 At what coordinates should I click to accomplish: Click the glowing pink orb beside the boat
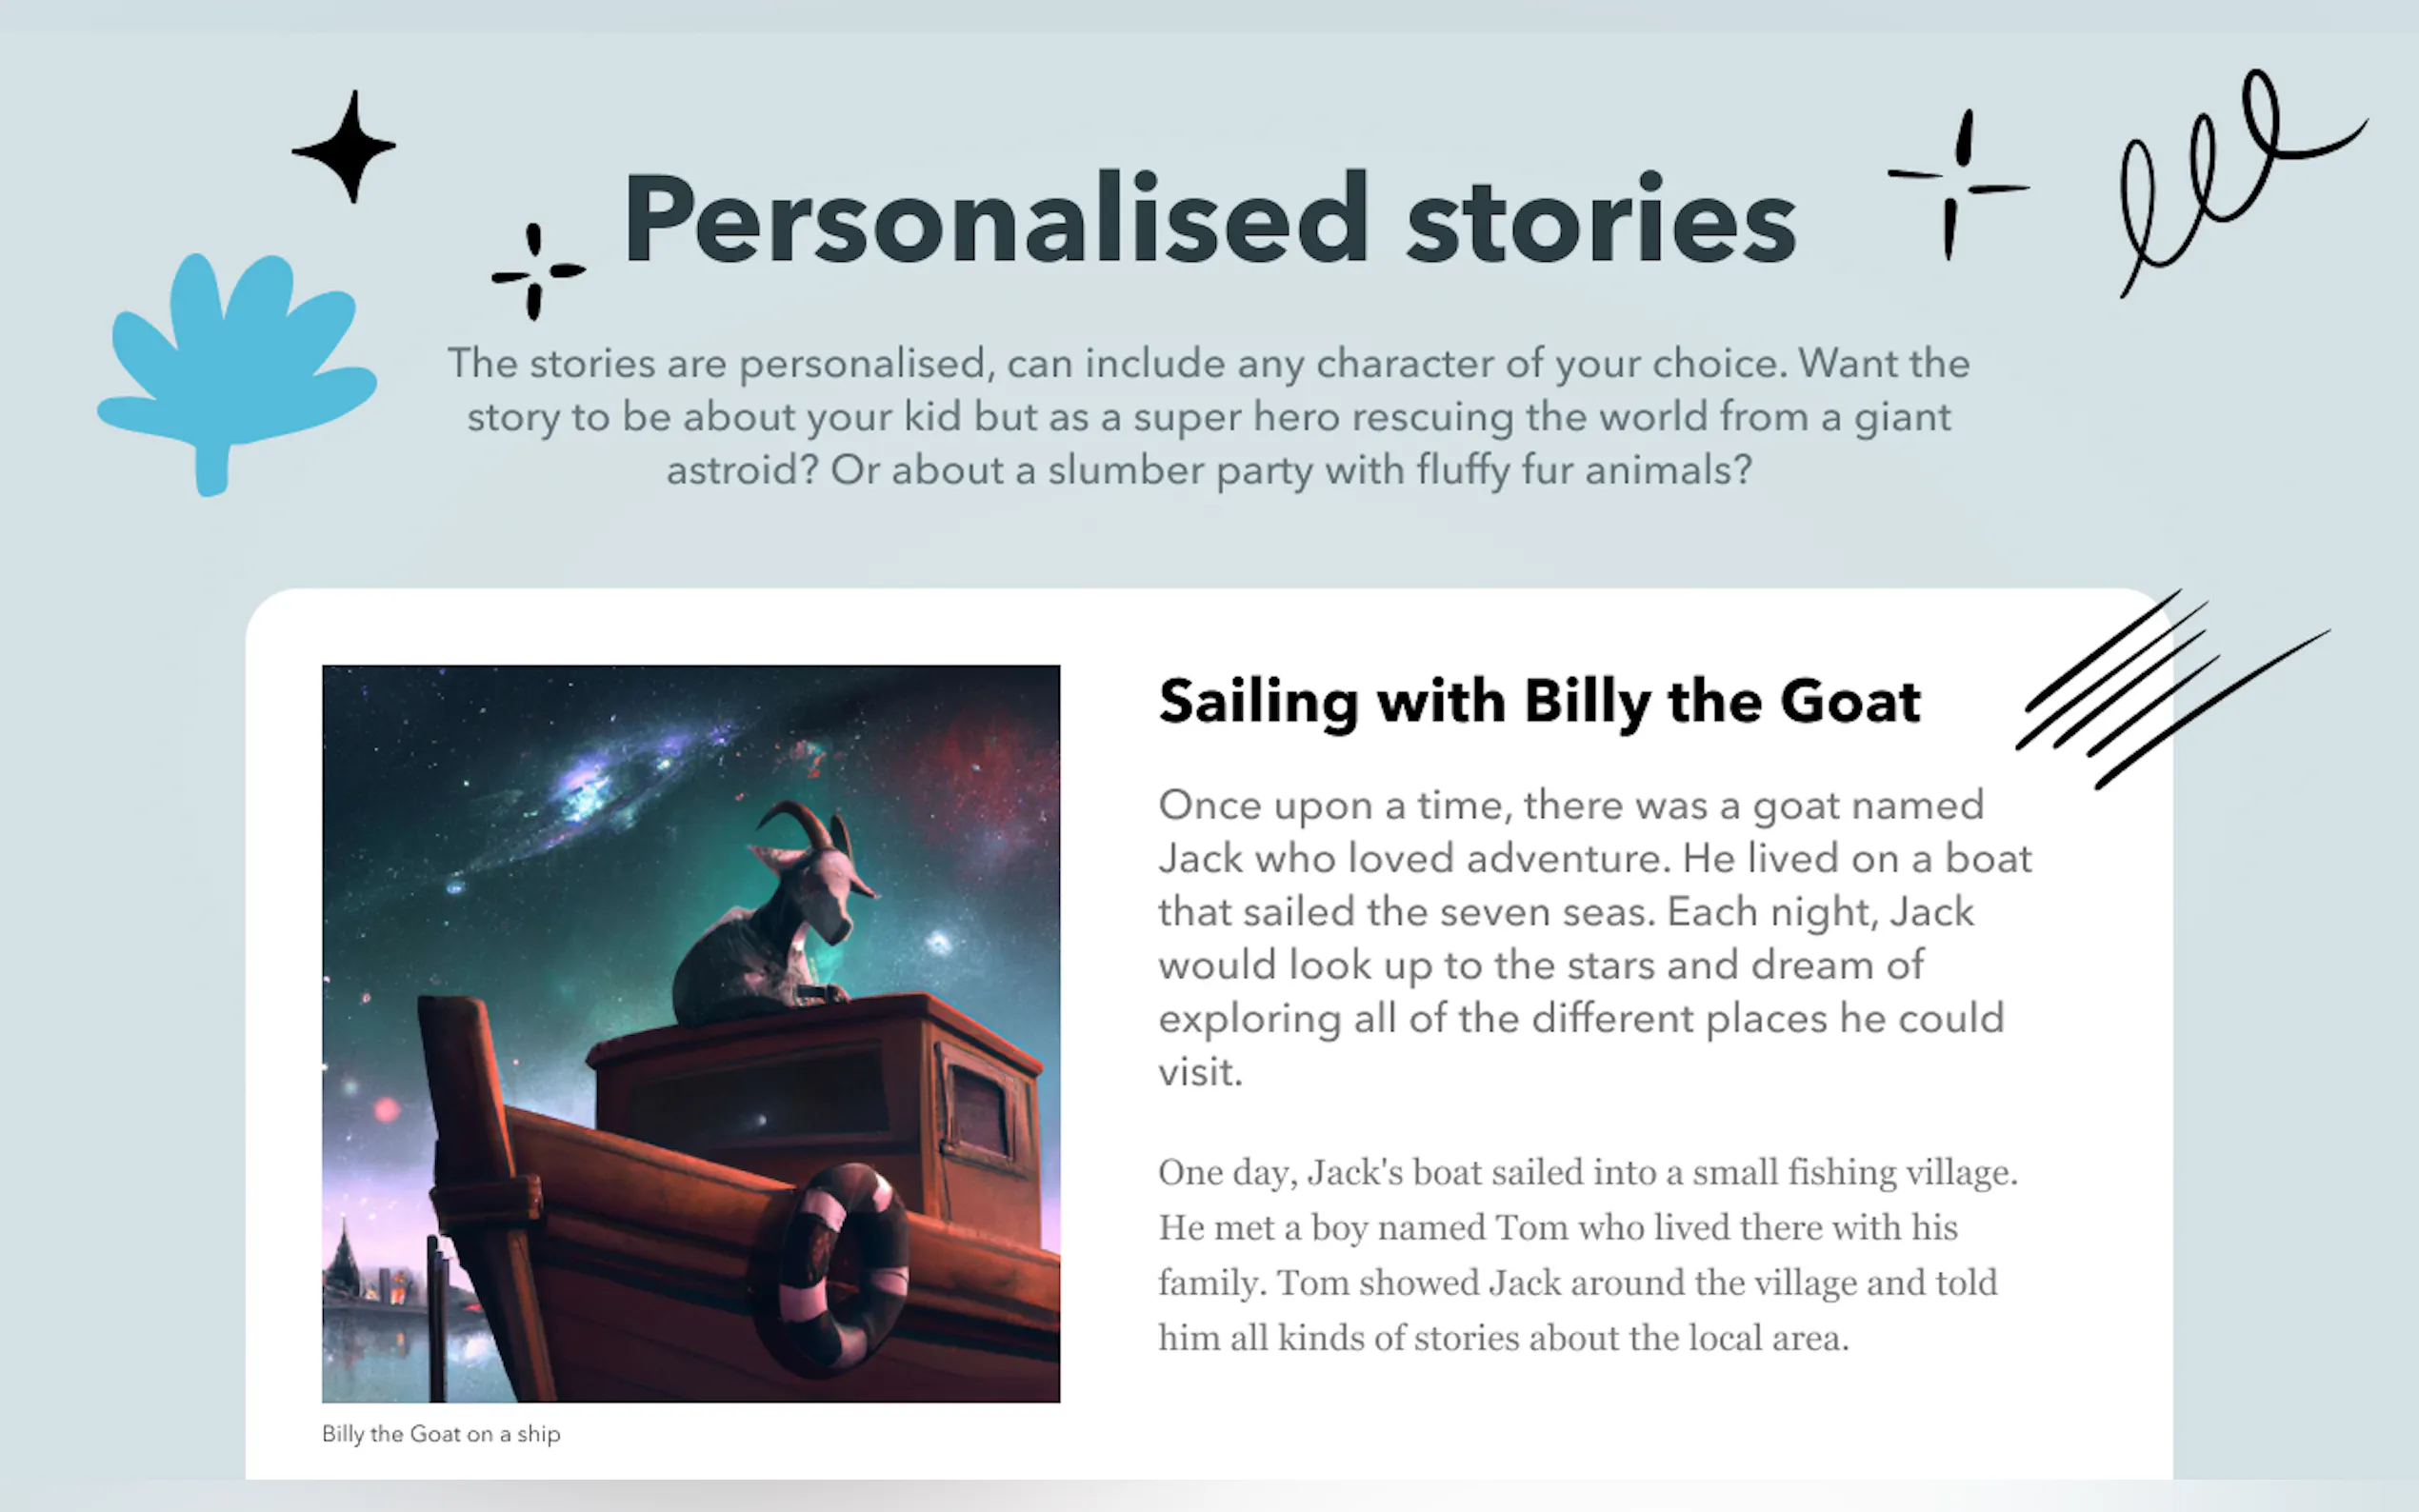click(x=386, y=1109)
